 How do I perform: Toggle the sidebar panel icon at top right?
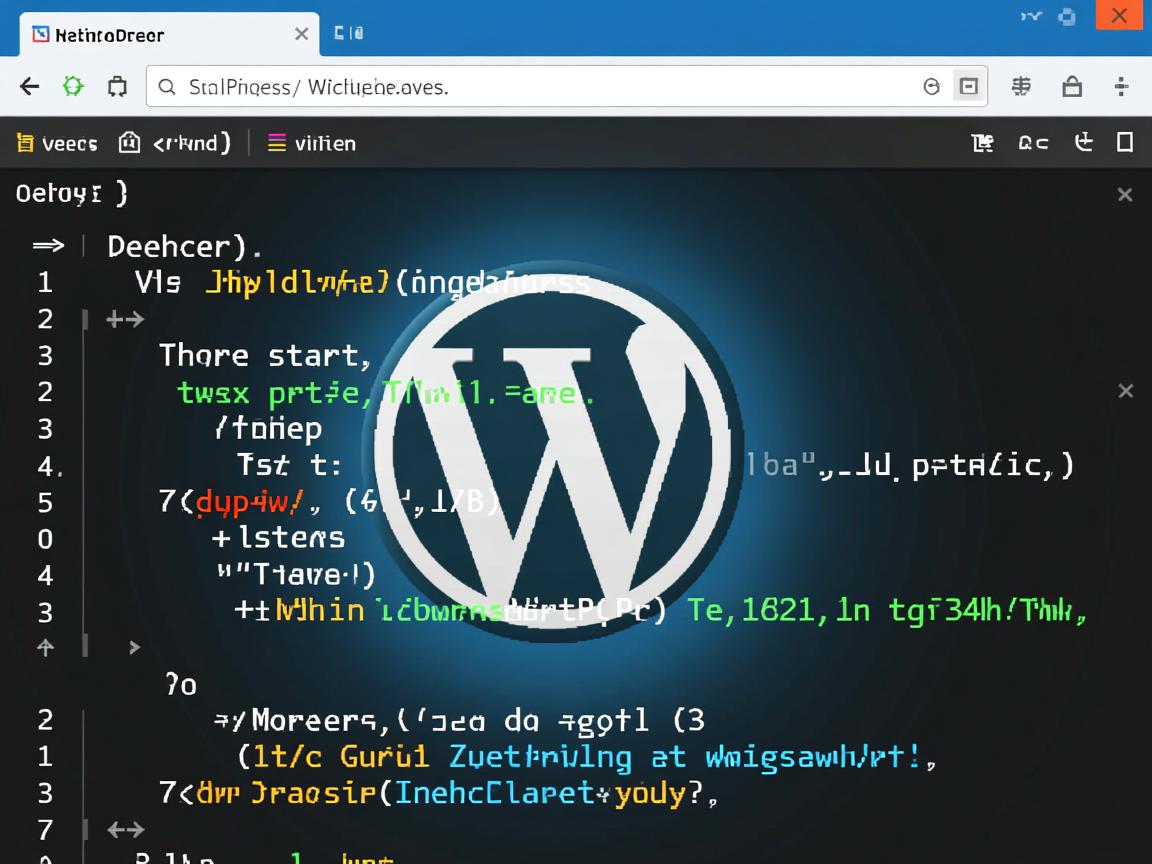(x=1126, y=143)
